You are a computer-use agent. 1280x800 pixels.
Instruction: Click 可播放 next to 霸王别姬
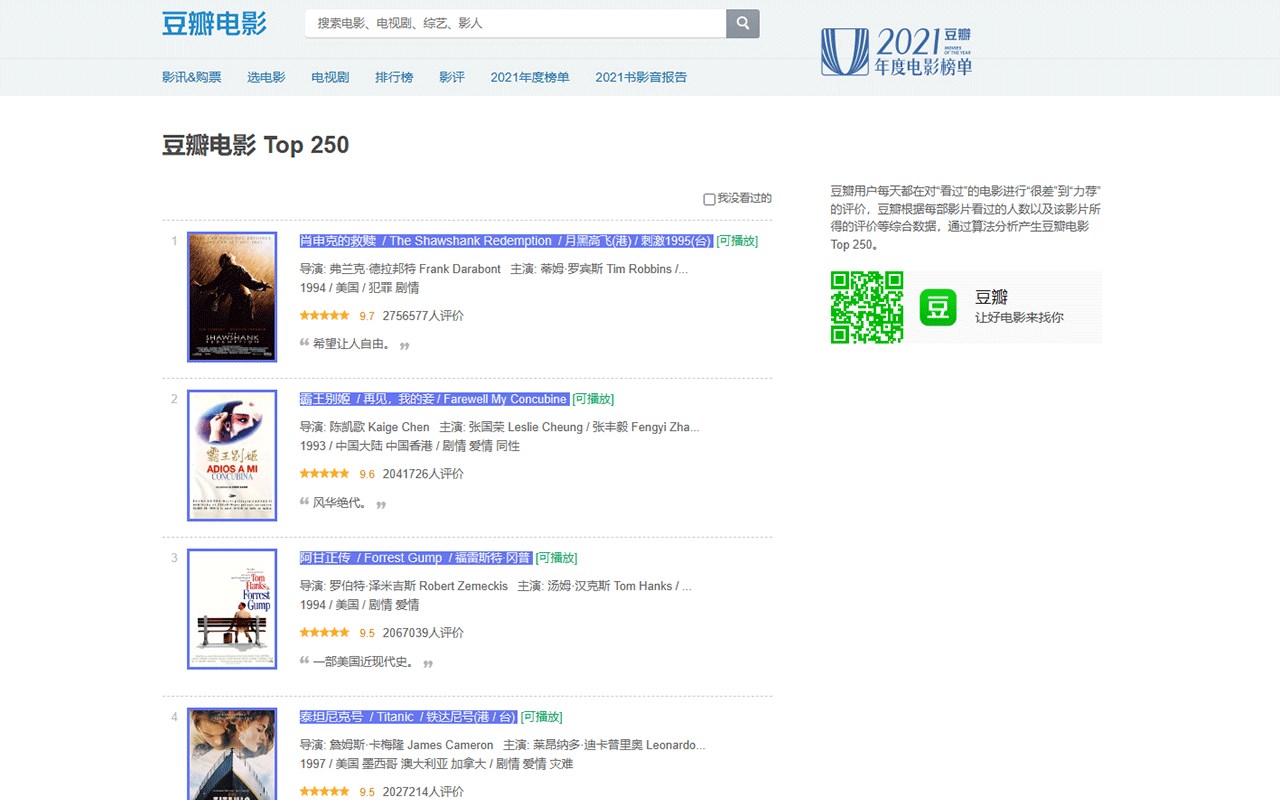[593, 399]
